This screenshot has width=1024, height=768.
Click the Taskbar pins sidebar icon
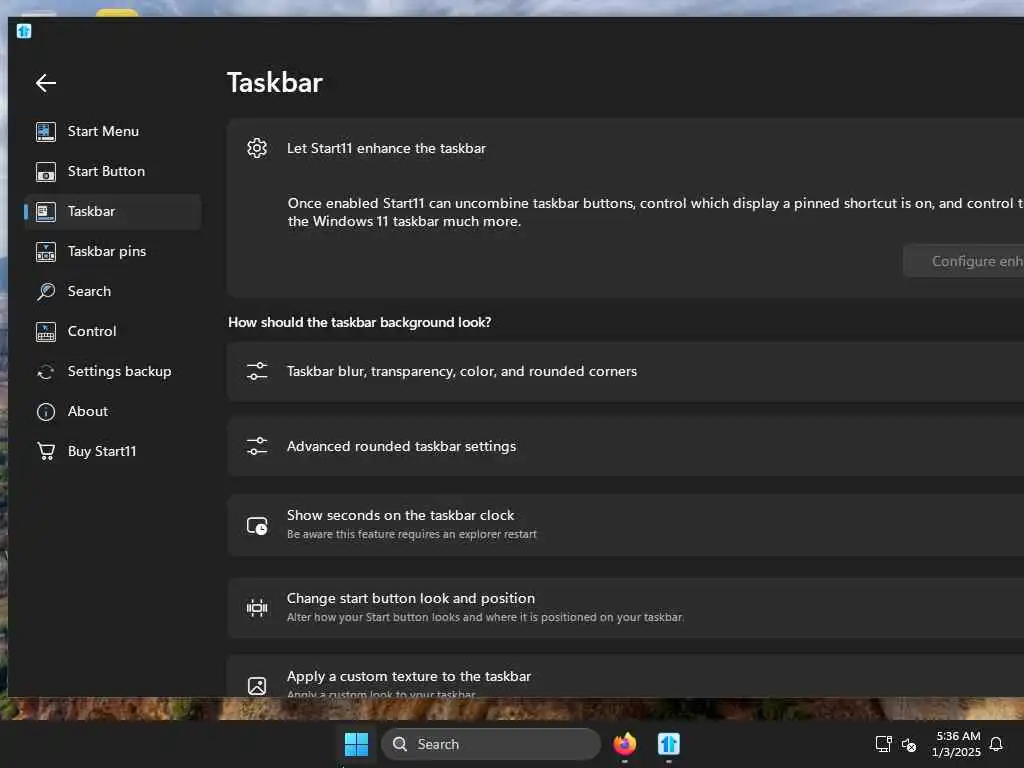click(x=46, y=252)
